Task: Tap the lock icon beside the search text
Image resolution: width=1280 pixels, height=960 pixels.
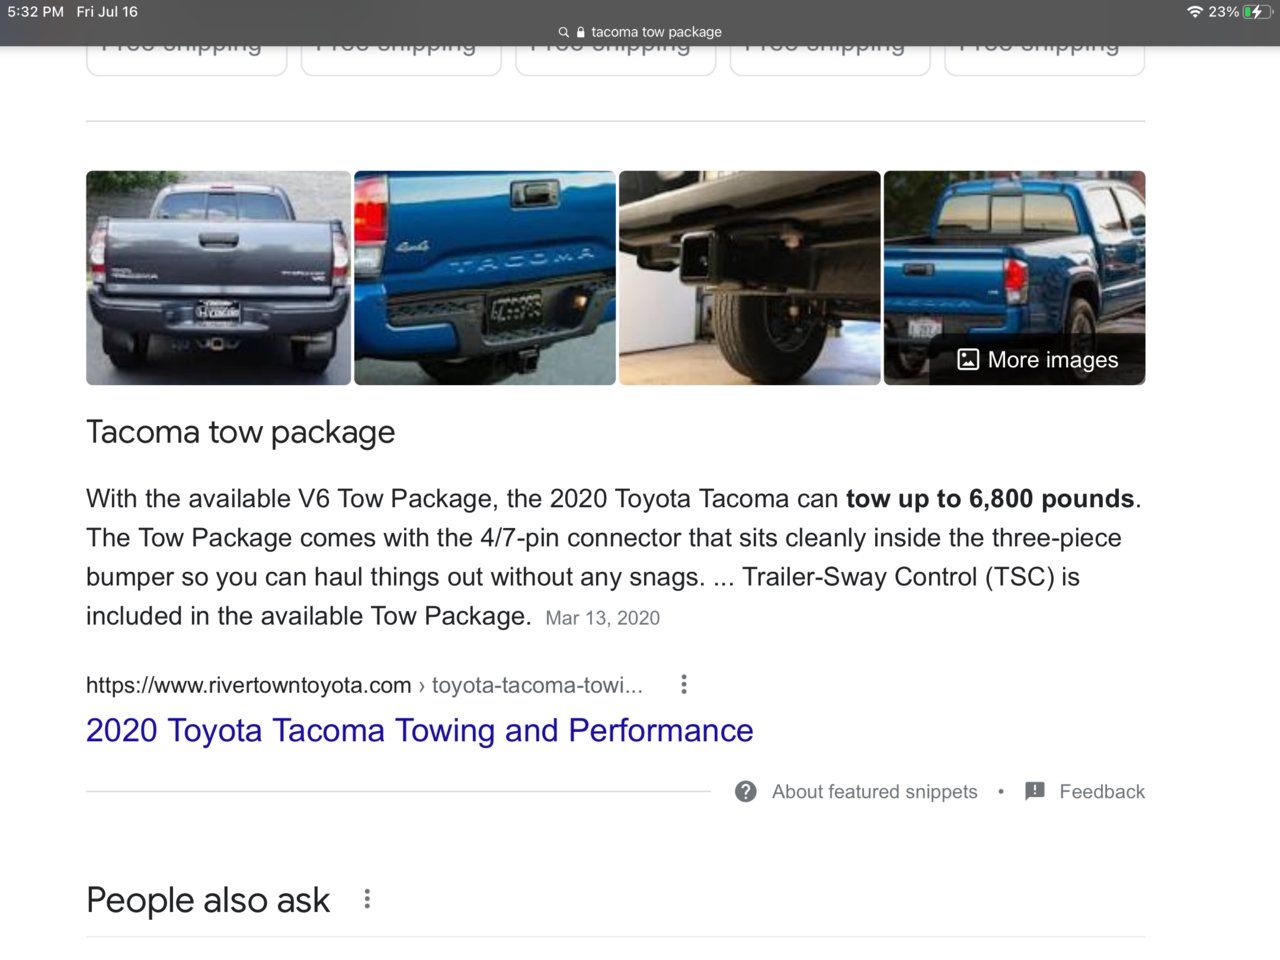Action: click(x=581, y=32)
